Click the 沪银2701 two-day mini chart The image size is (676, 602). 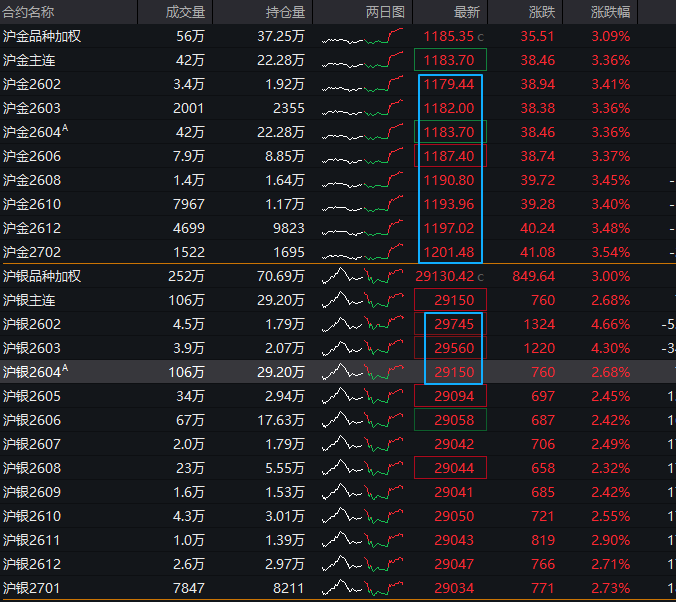coord(362,588)
